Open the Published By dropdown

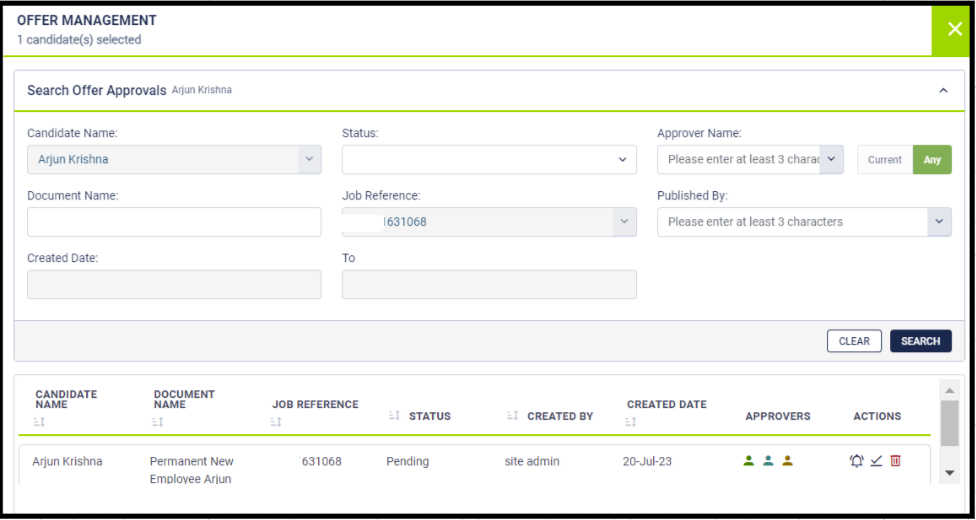(804, 222)
